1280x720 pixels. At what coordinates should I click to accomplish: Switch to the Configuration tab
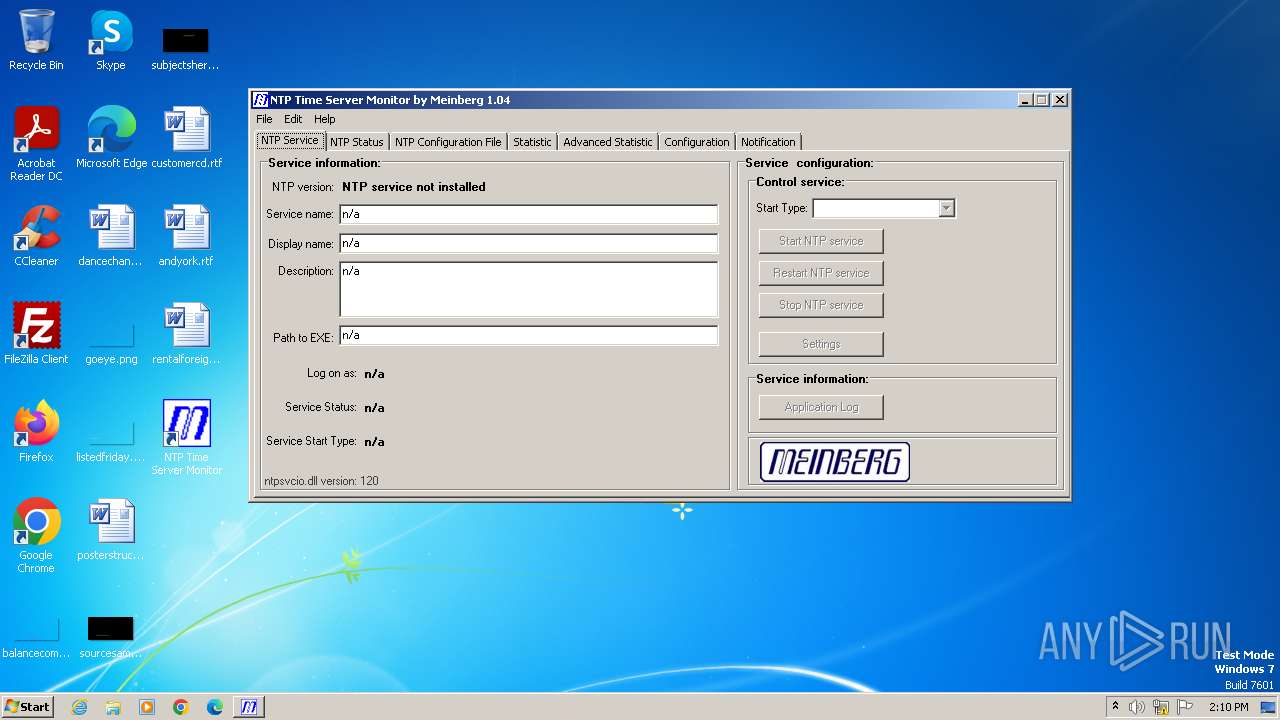[697, 142]
